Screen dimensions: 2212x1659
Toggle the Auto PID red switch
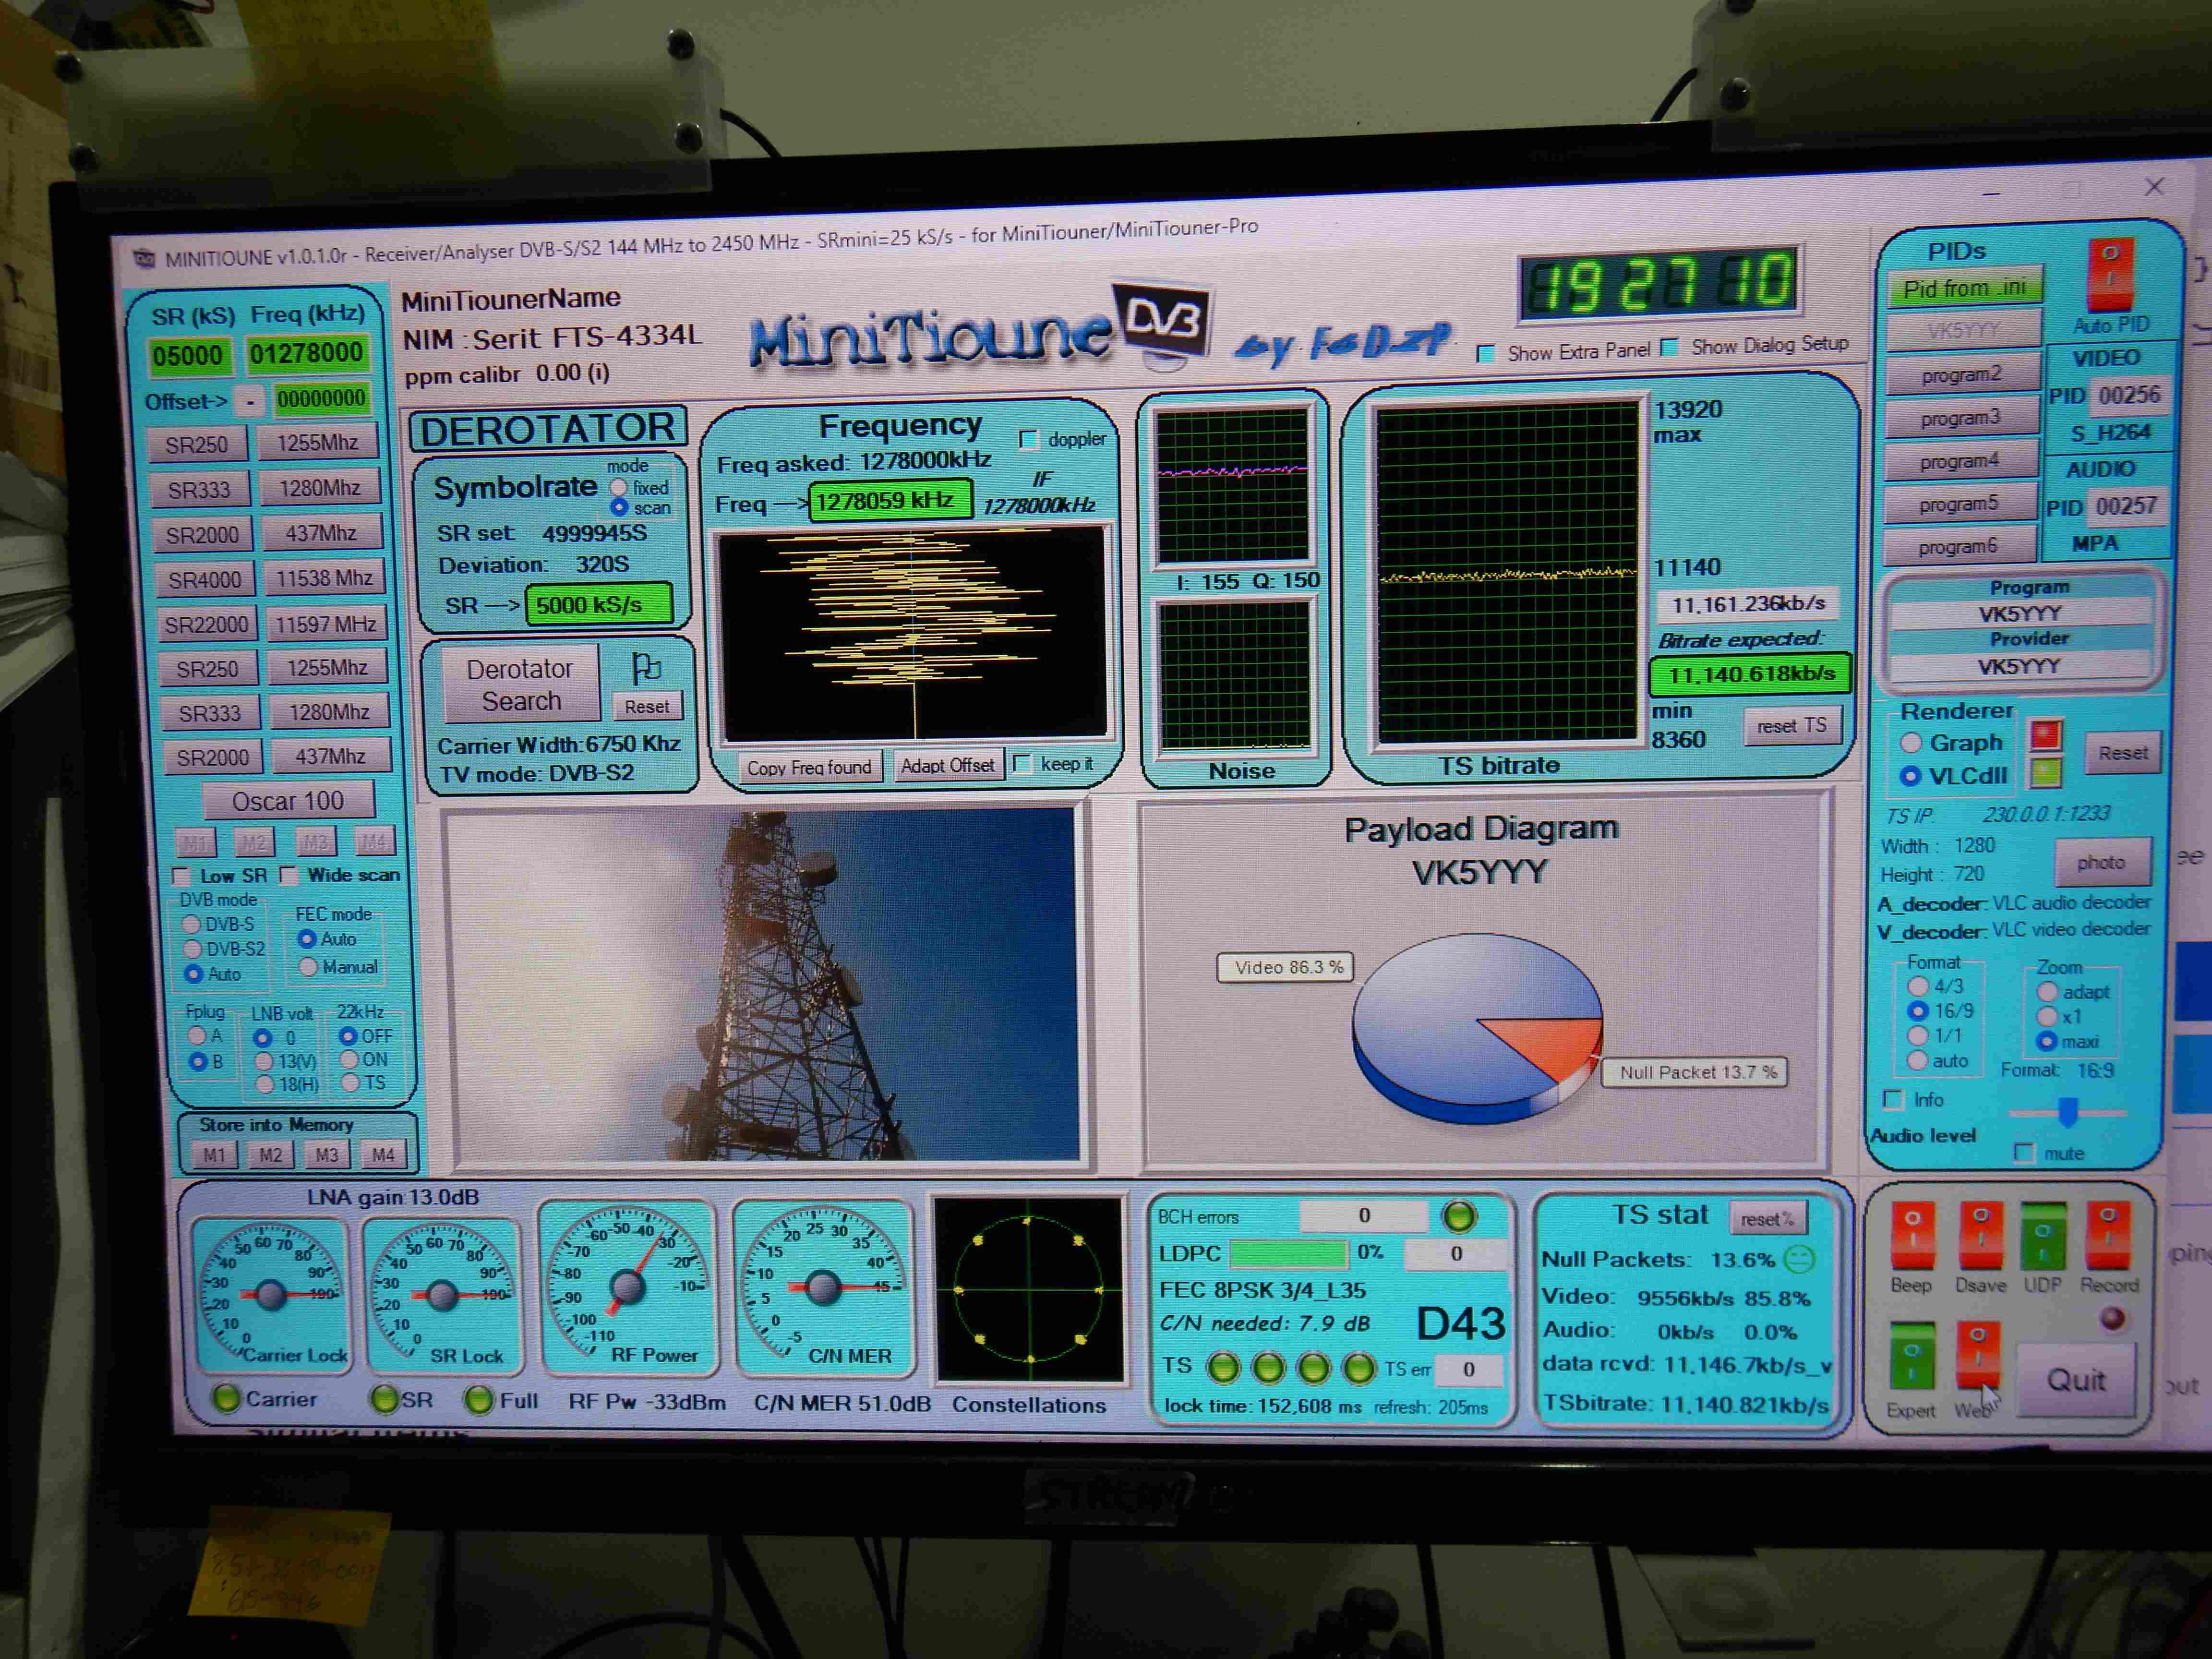(x=2110, y=273)
